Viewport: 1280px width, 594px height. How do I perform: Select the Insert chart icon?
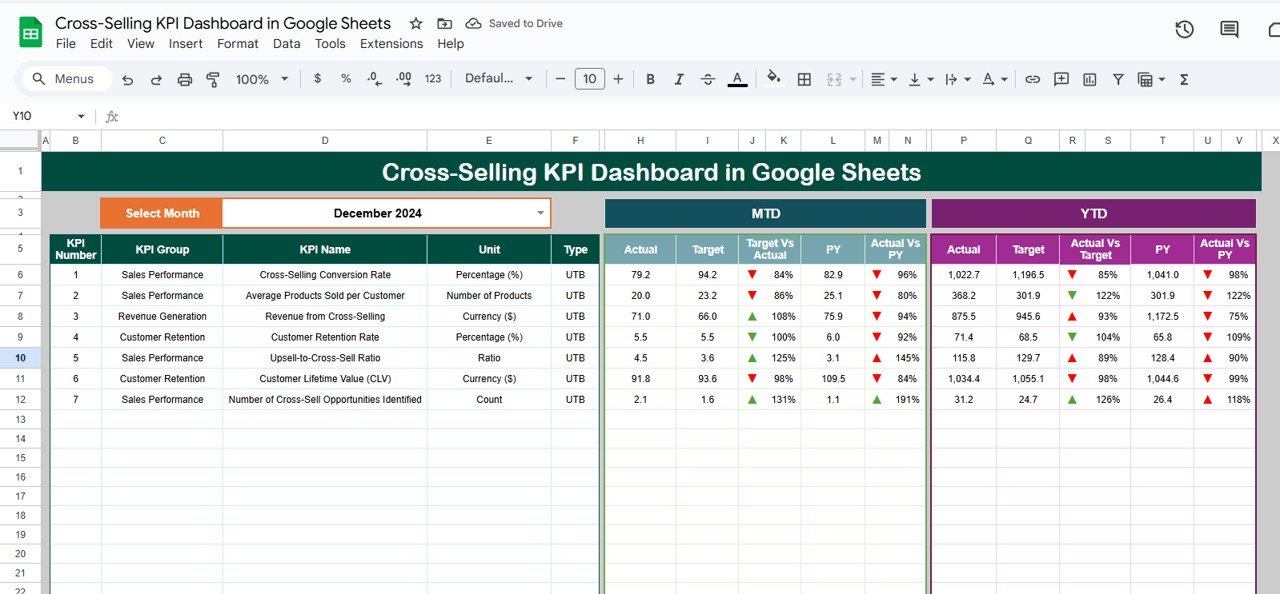tap(1089, 79)
